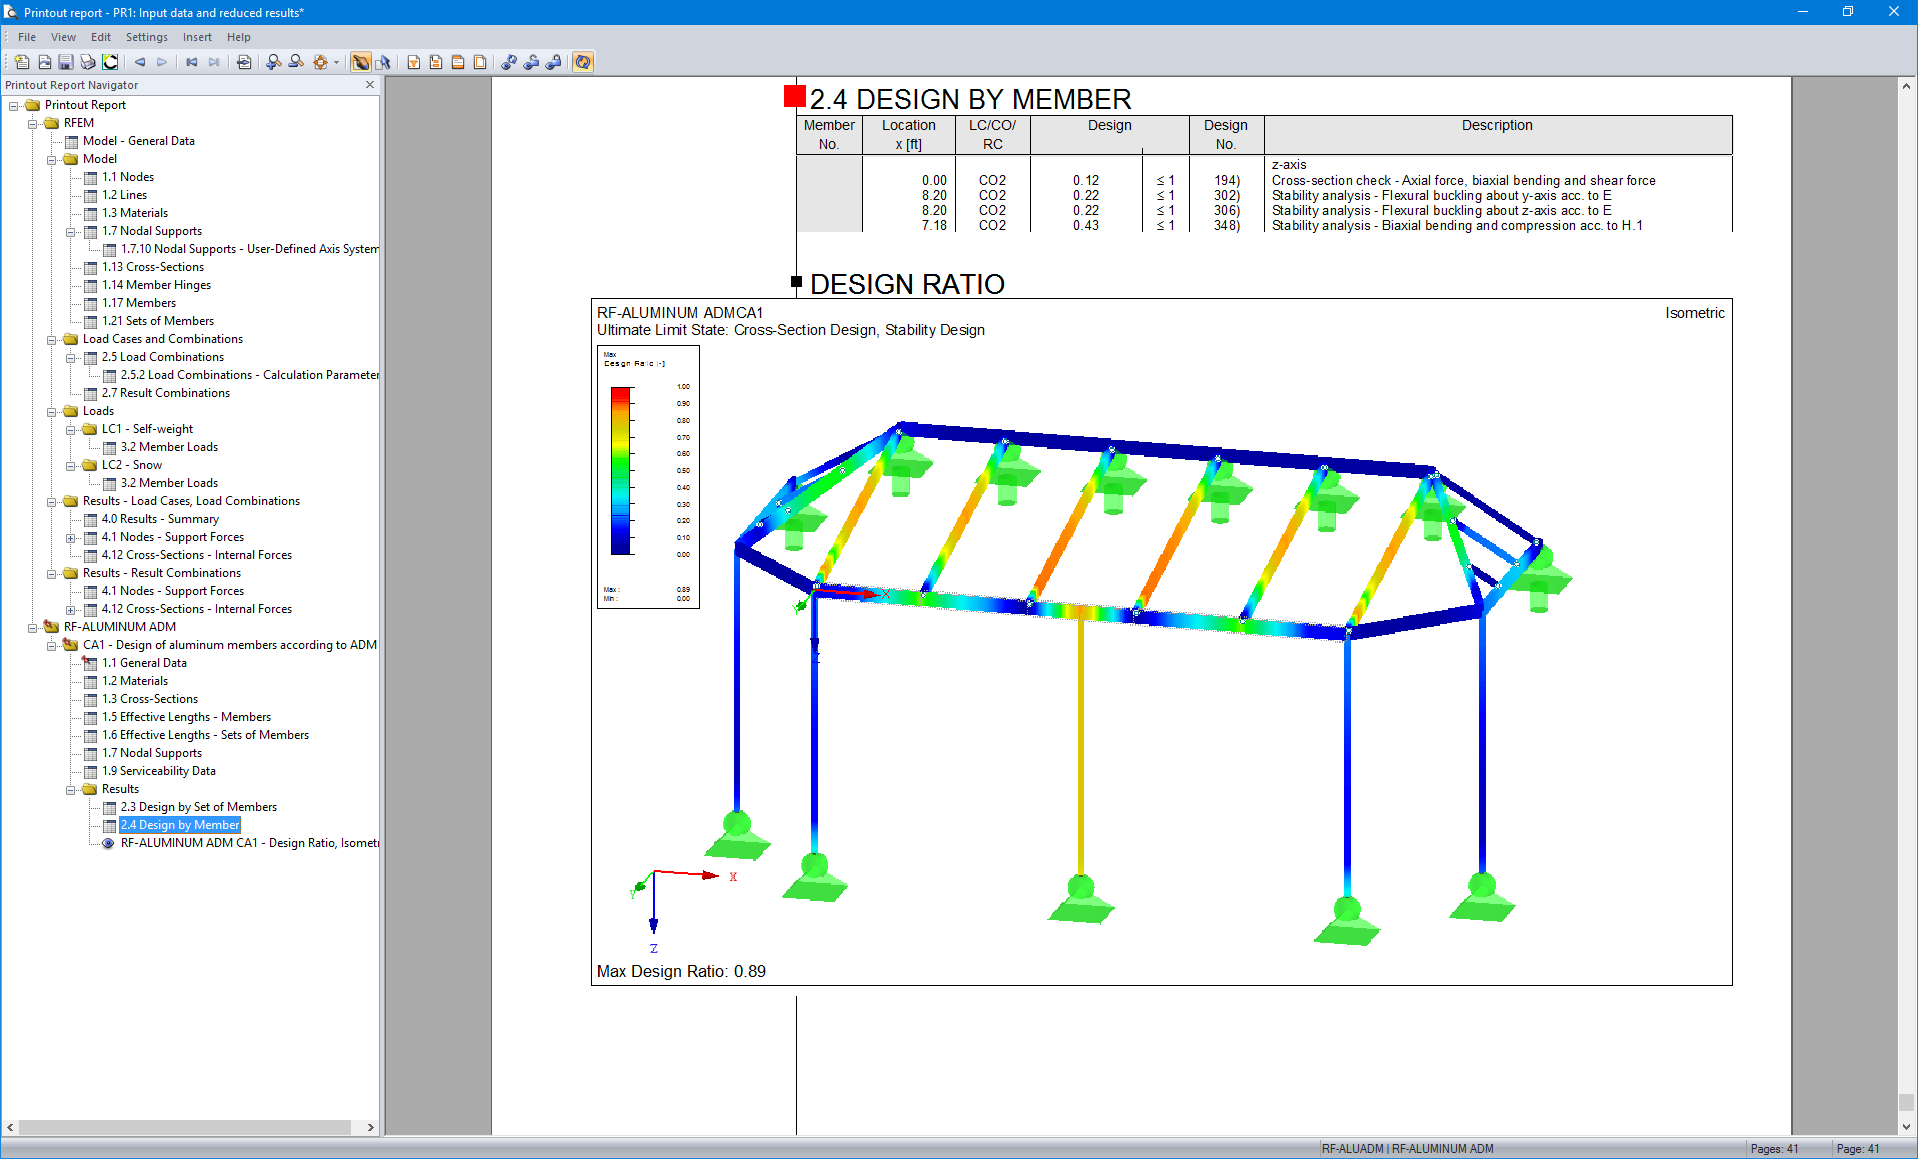The height and width of the screenshot is (1159, 1918).
Task: Open the View menu
Action: coord(63,37)
